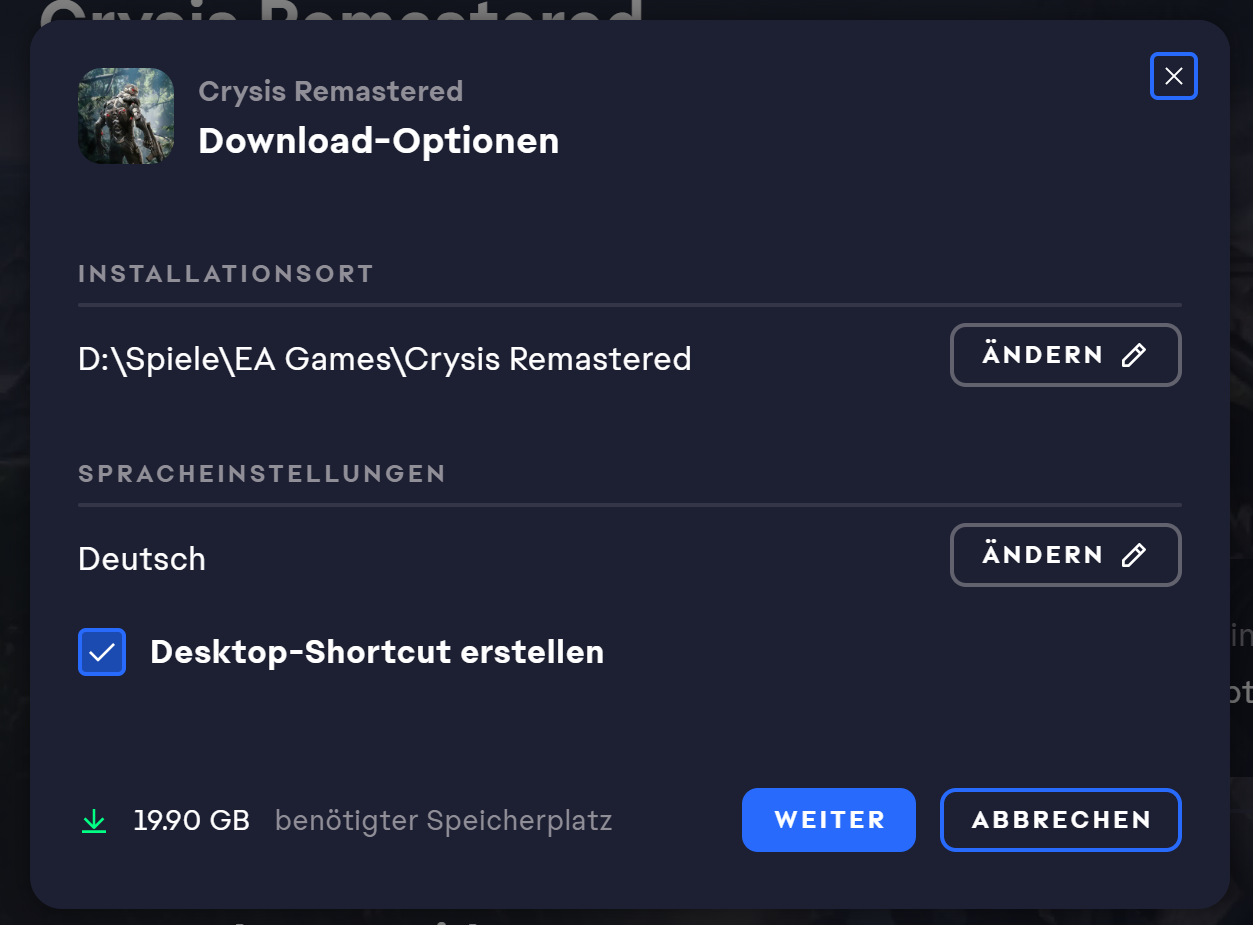Click the install path D:\Spiele\EA Games\Crysis Remastered
The image size is (1253, 925).
click(384, 359)
